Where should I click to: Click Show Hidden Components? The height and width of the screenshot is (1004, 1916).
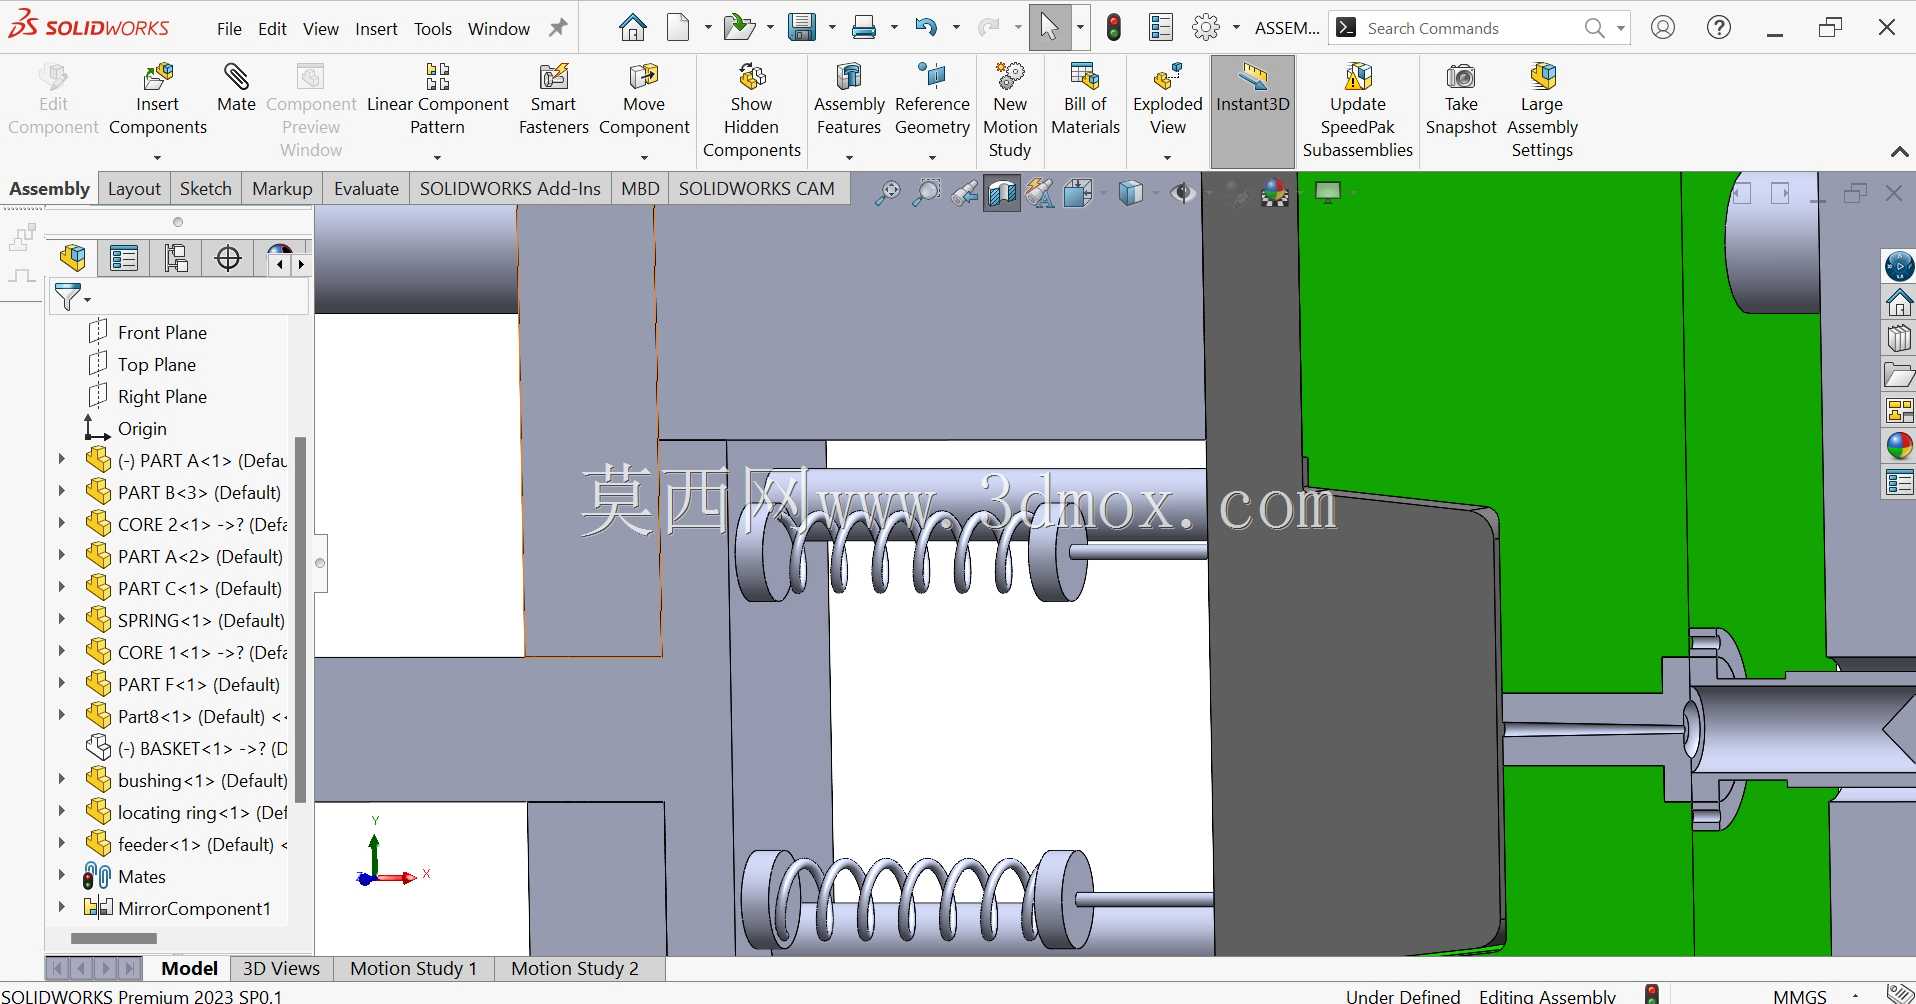752,110
